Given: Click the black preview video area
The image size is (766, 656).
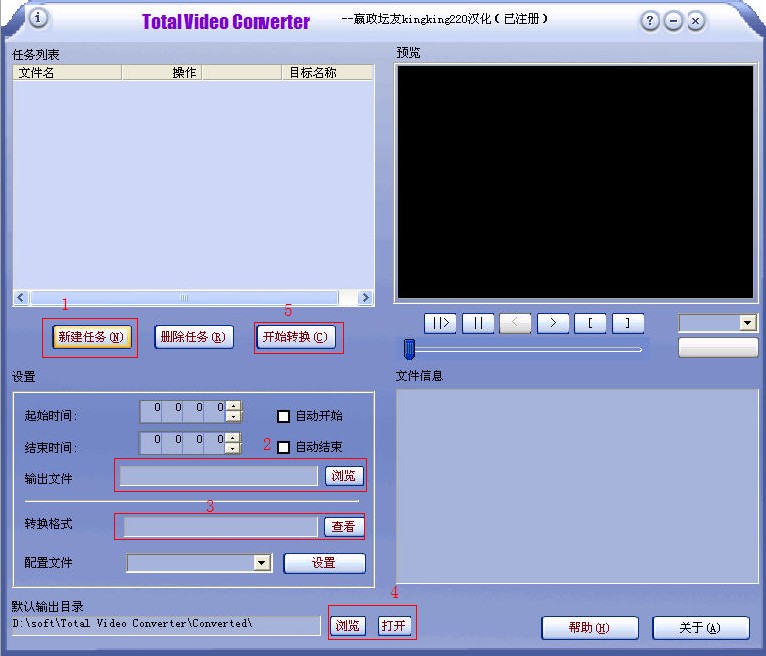Looking at the screenshot, I should point(575,181).
